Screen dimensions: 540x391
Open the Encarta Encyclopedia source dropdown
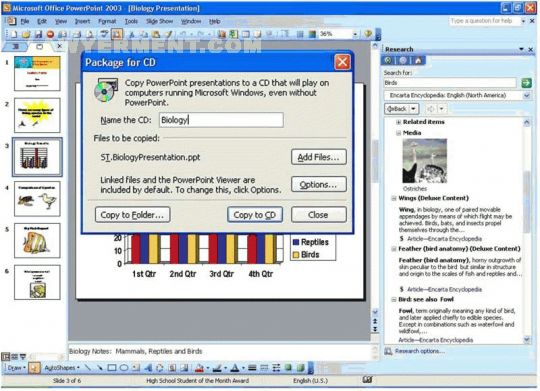[527, 95]
